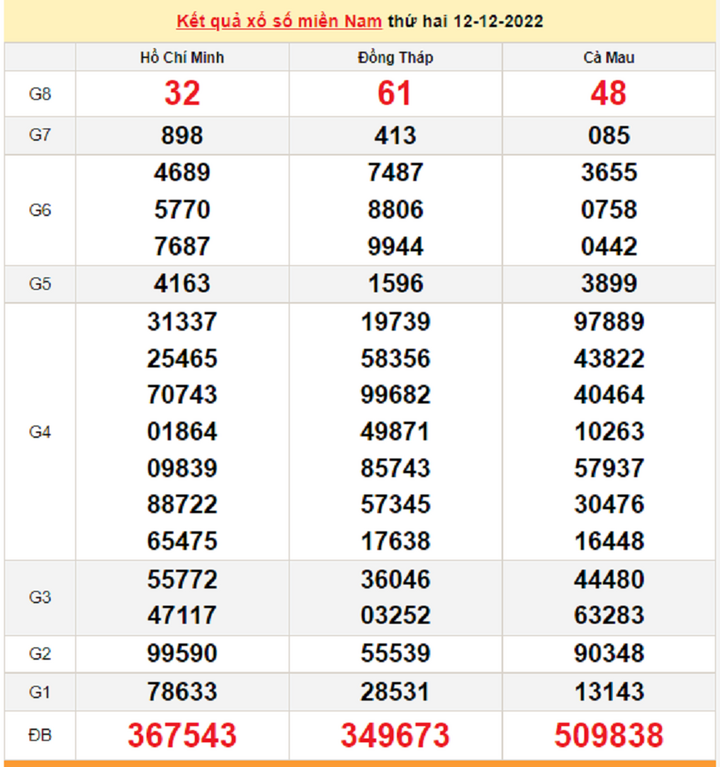Select G4 number 09839
The image size is (720, 767).
(182, 468)
